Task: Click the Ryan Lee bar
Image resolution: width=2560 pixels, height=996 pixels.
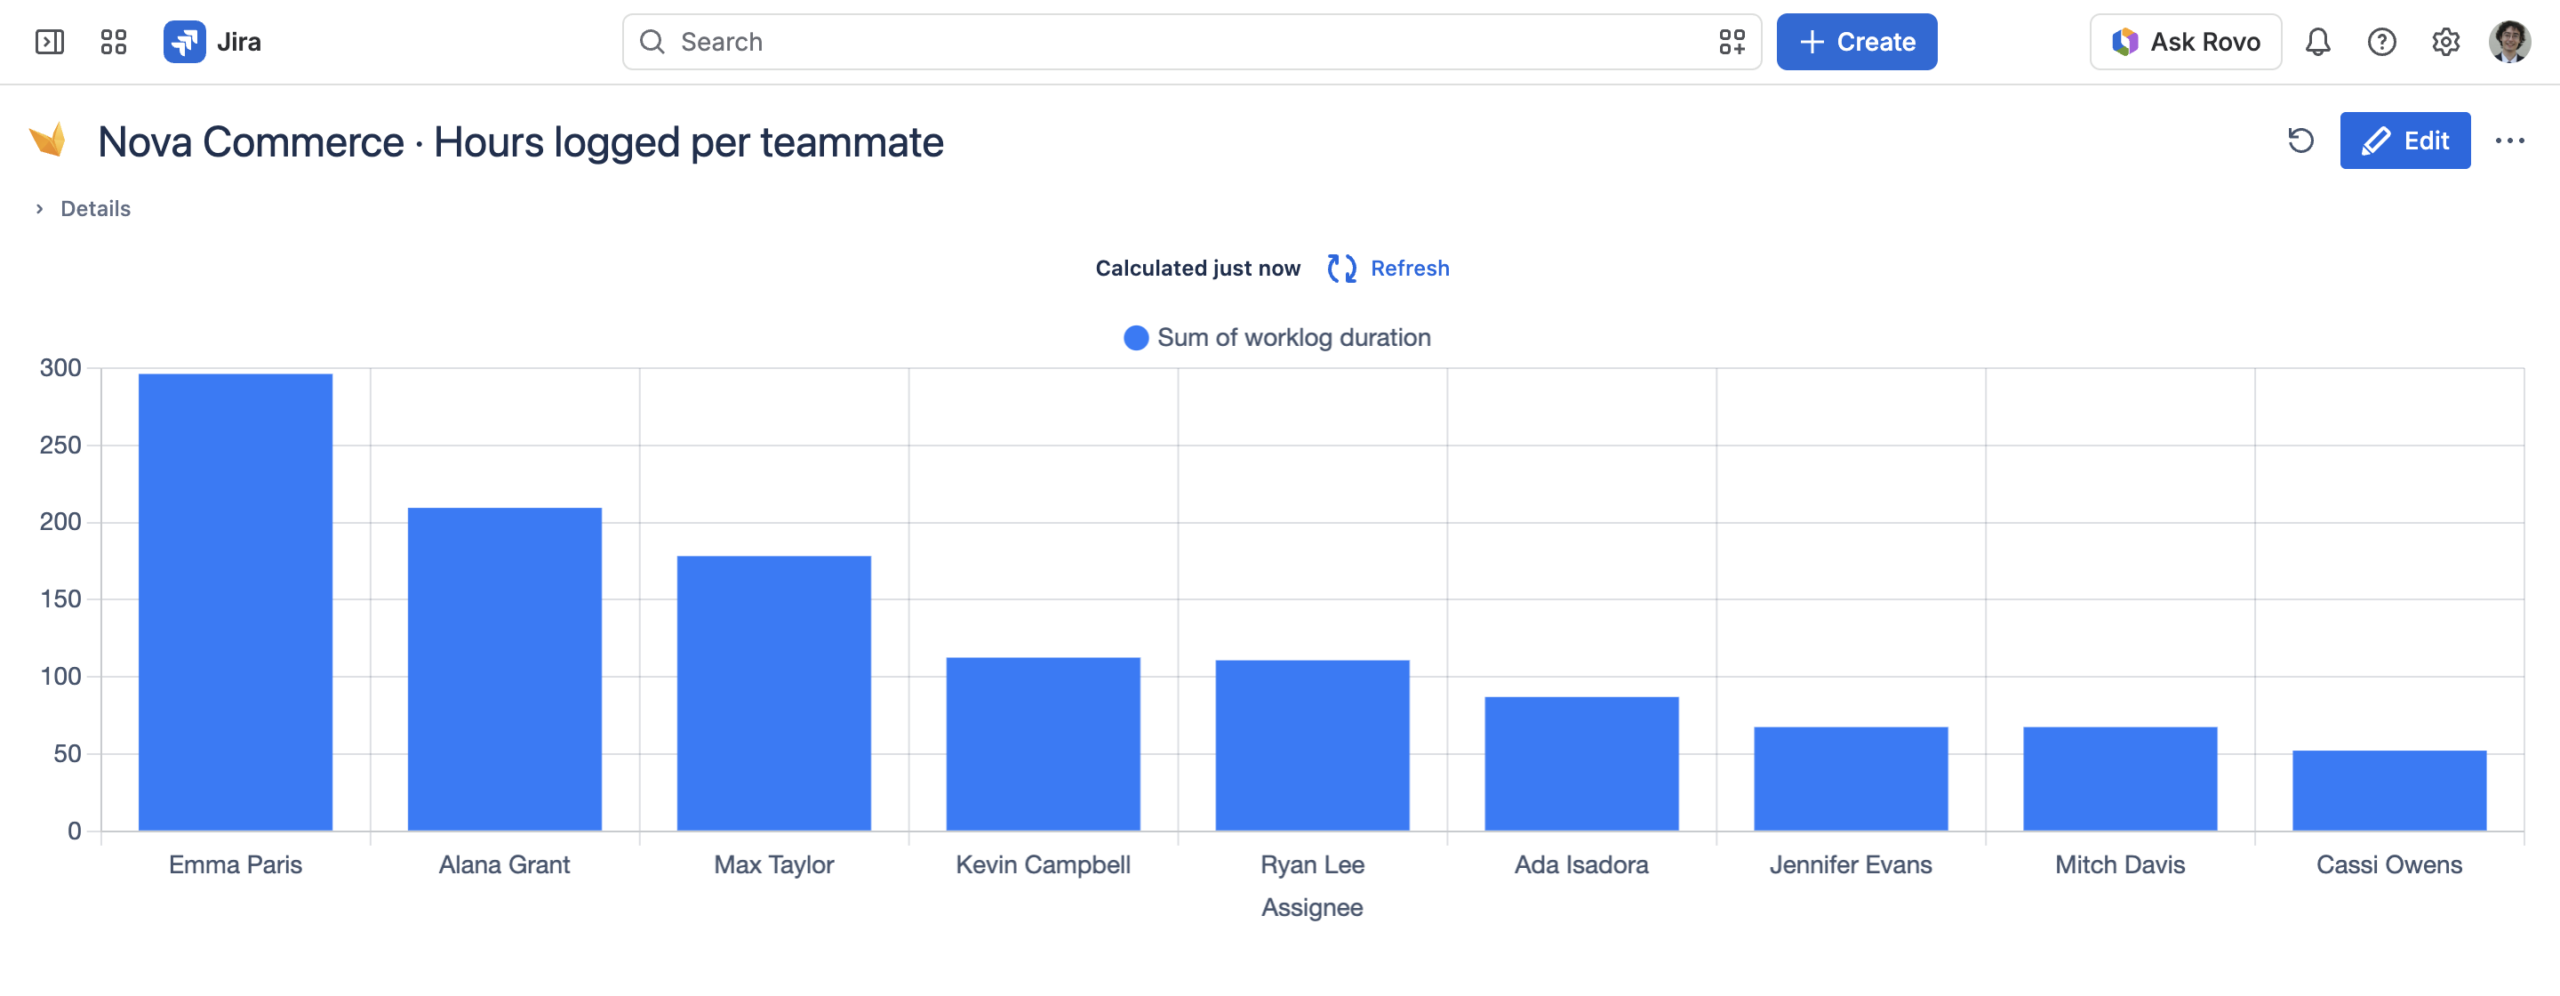Action: pos(1313,745)
